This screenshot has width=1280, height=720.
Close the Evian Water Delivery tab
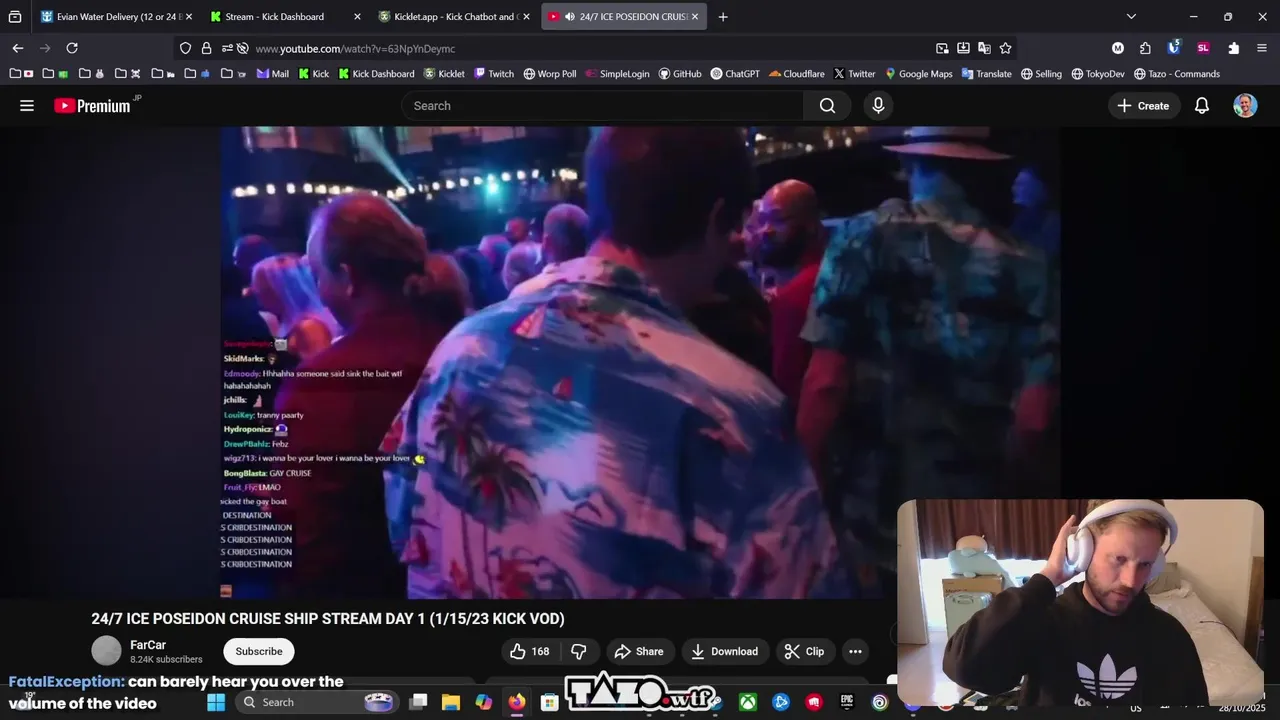click(188, 16)
